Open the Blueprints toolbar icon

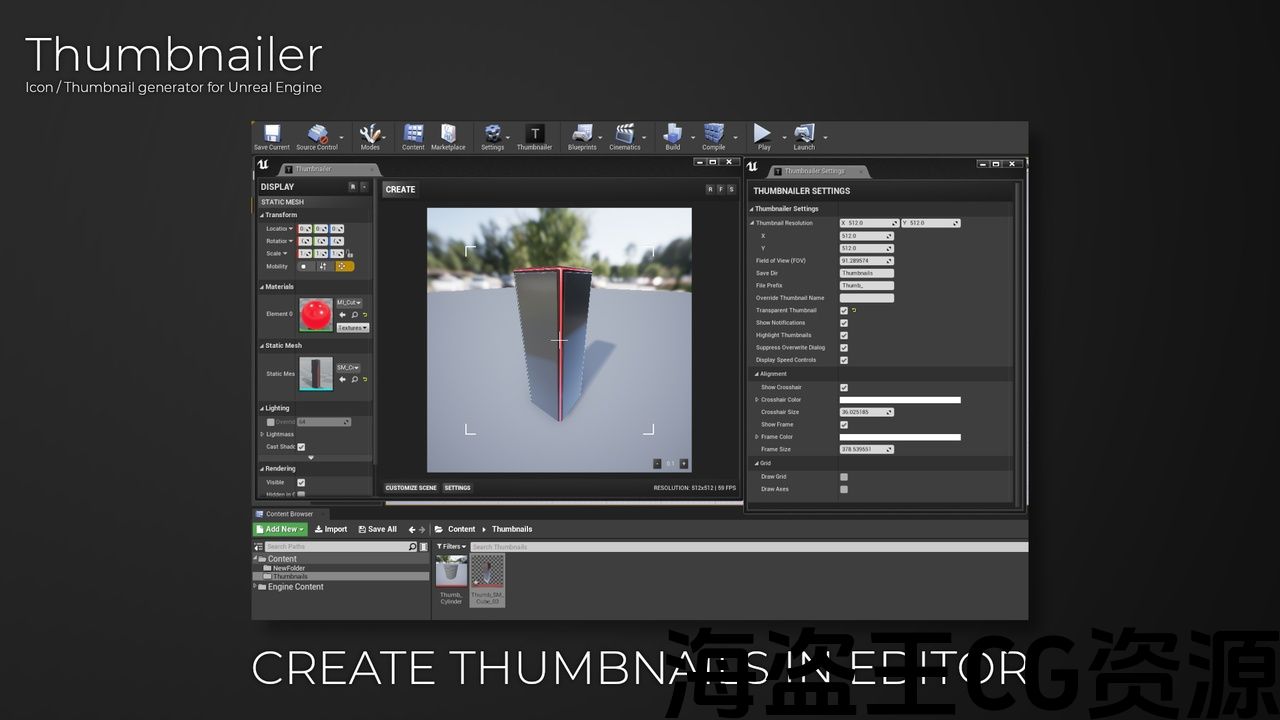click(x=582, y=134)
